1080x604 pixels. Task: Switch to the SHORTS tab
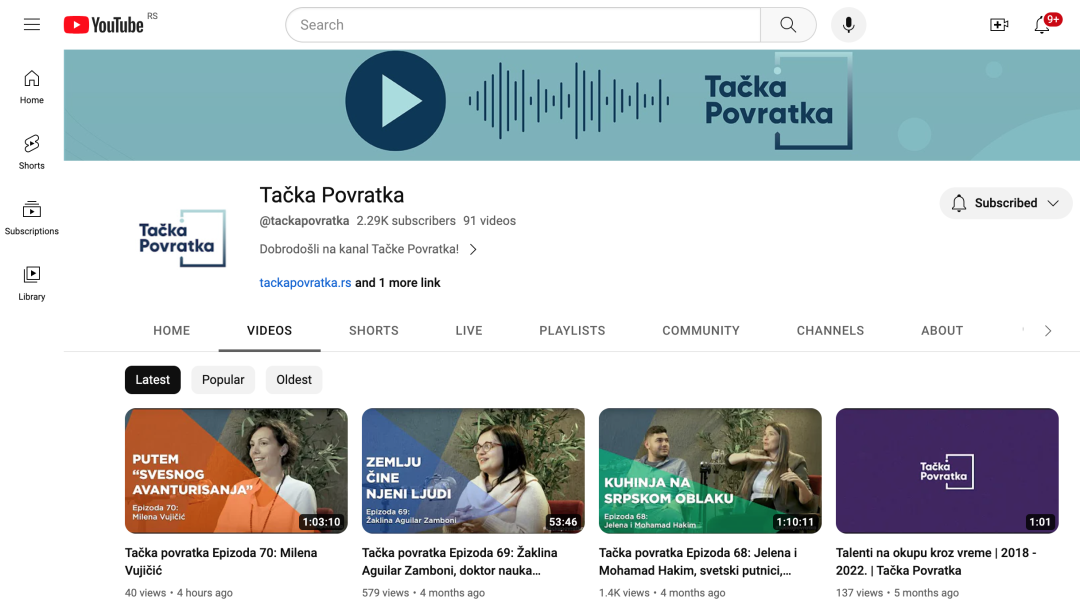373,331
